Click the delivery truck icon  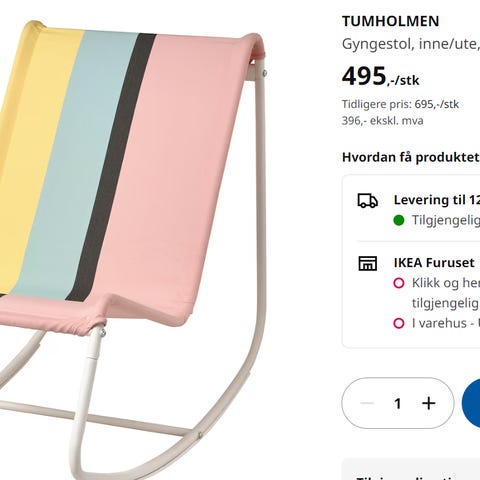coord(368,201)
